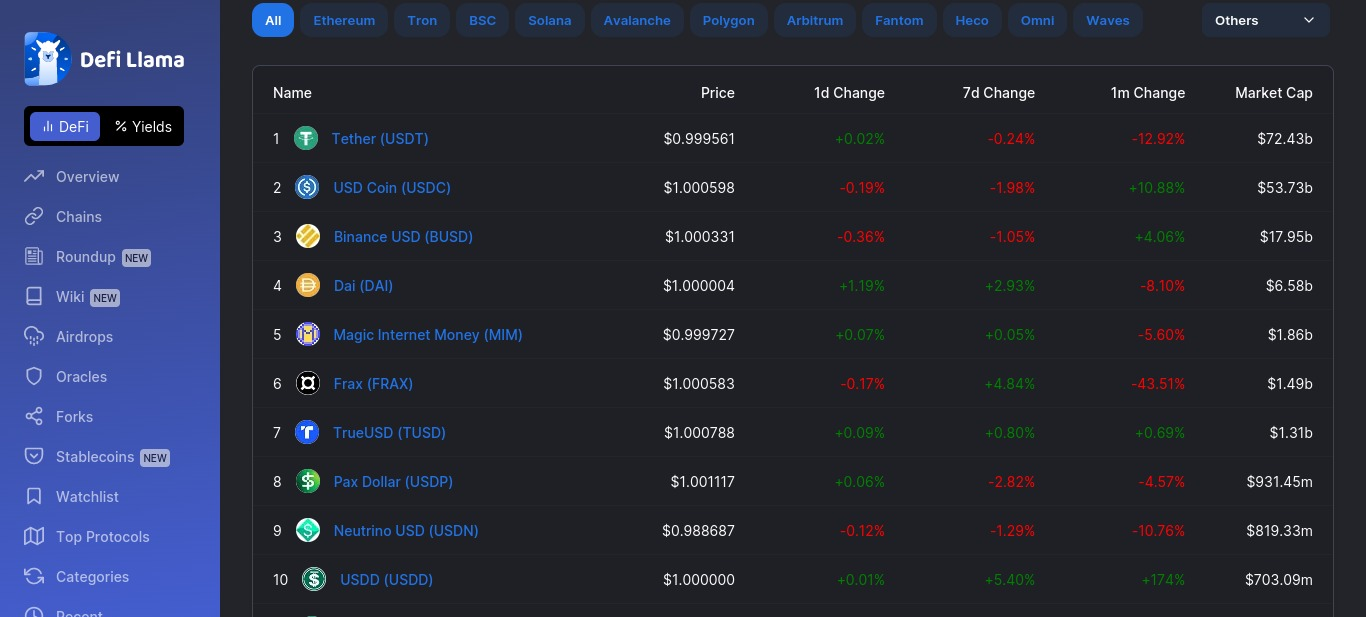Open Magic Internet Money (MIM) link
Viewport: 1366px width, 617px height.
coord(428,334)
